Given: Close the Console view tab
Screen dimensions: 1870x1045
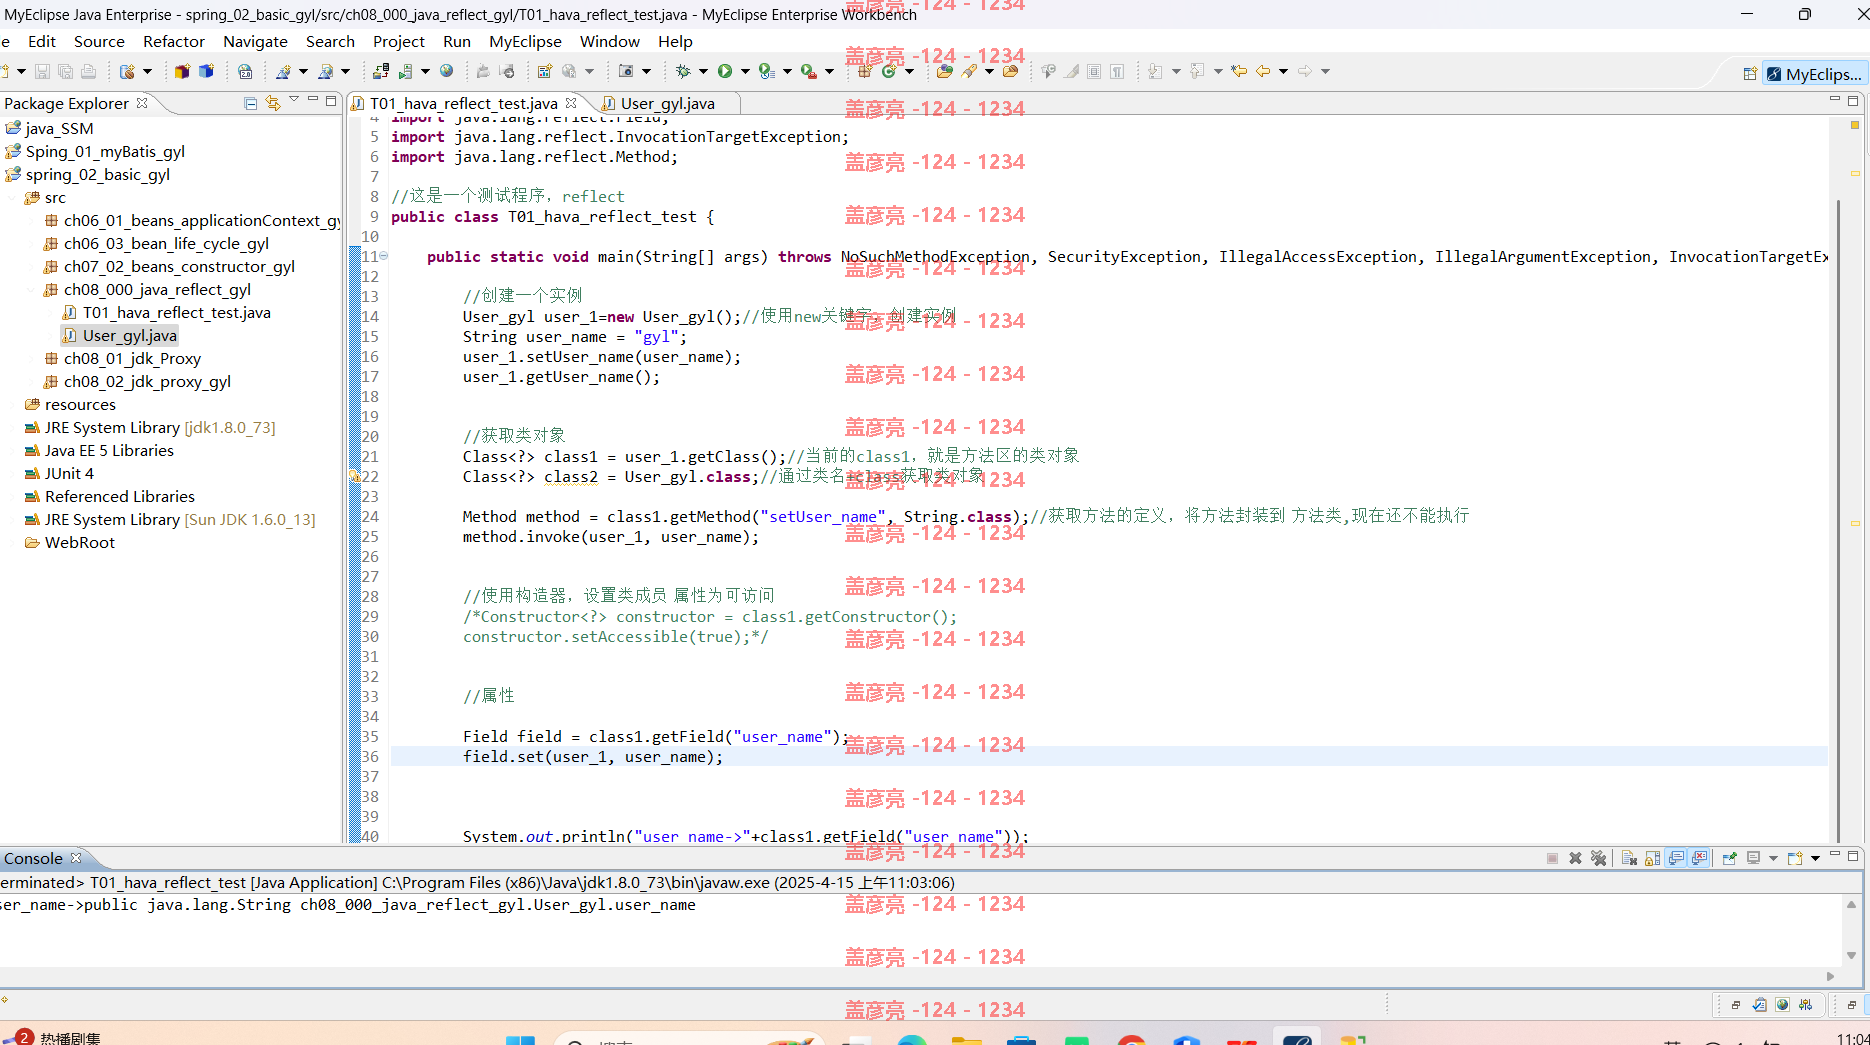Looking at the screenshot, I should (76, 858).
